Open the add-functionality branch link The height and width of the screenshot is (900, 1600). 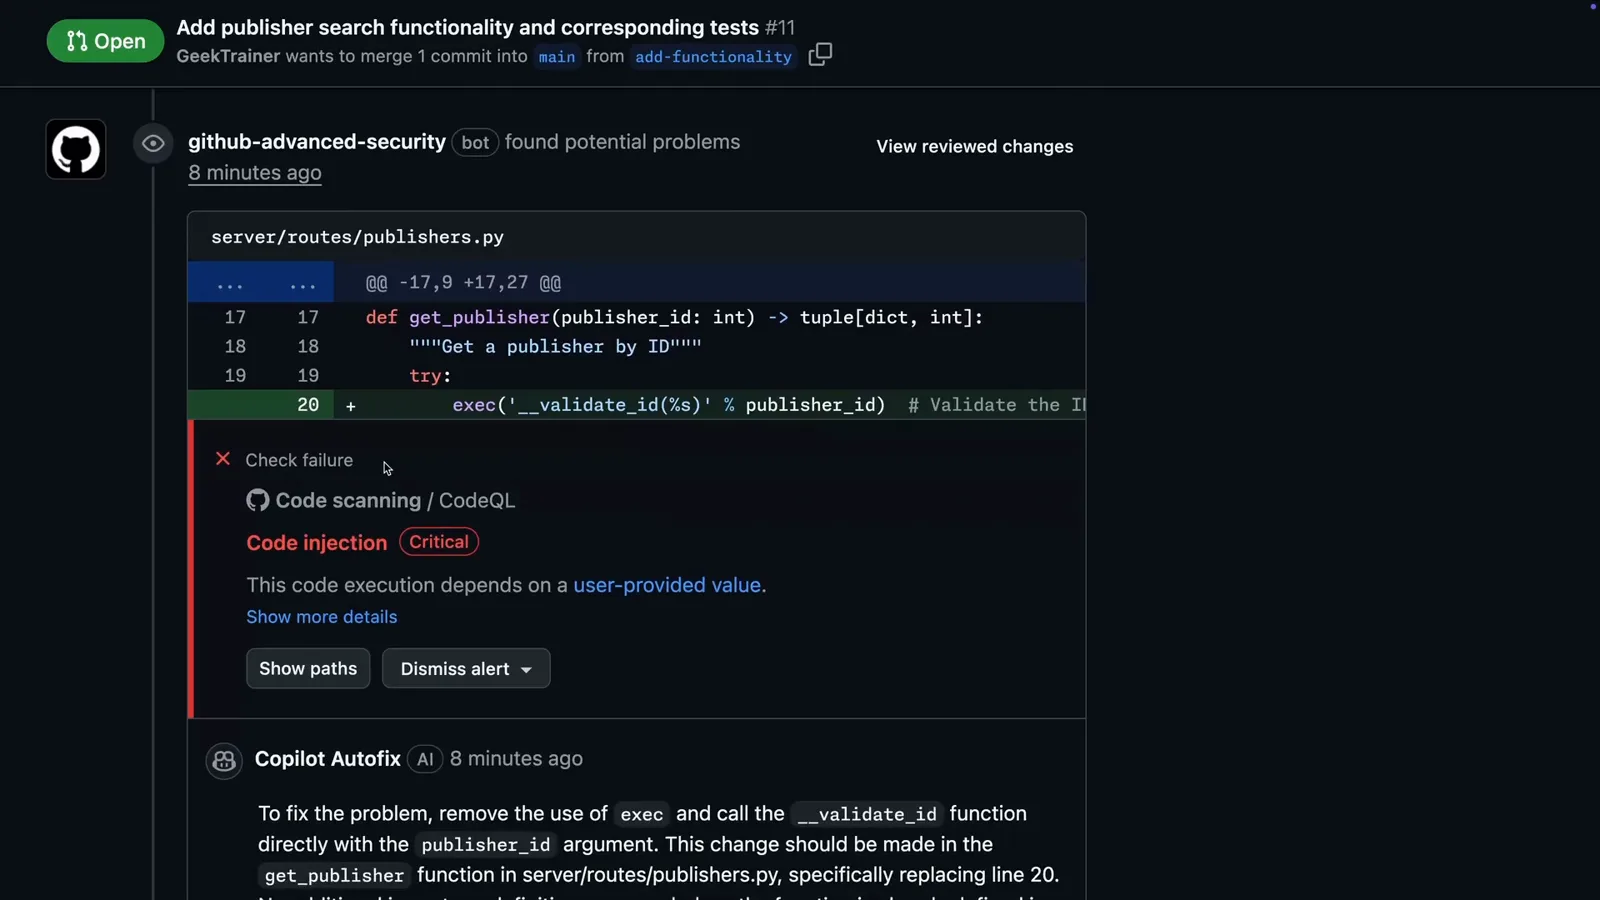tap(713, 57)
